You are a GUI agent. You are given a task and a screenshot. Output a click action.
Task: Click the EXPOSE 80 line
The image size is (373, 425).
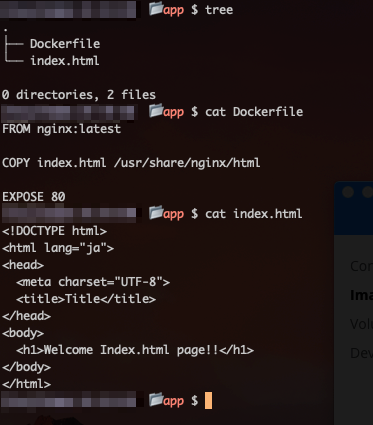coord(34,197)
